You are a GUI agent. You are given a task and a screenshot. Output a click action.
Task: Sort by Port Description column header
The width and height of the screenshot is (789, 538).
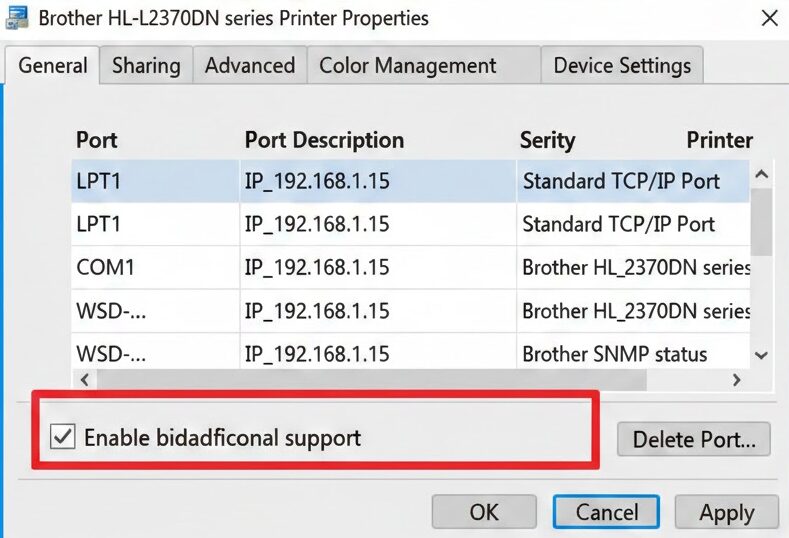click(x=324, y=140)
